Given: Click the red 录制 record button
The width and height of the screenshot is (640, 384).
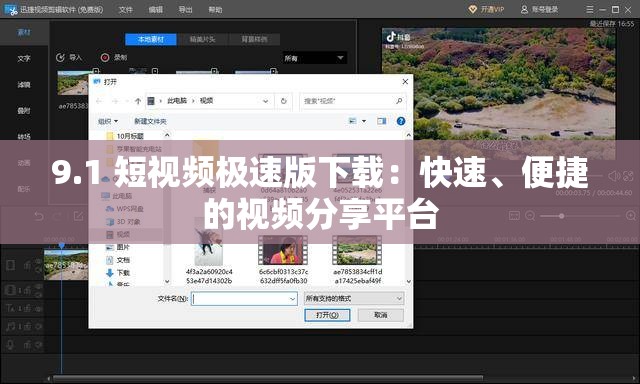Looking at the screenshot, I should tap(114, 58).
